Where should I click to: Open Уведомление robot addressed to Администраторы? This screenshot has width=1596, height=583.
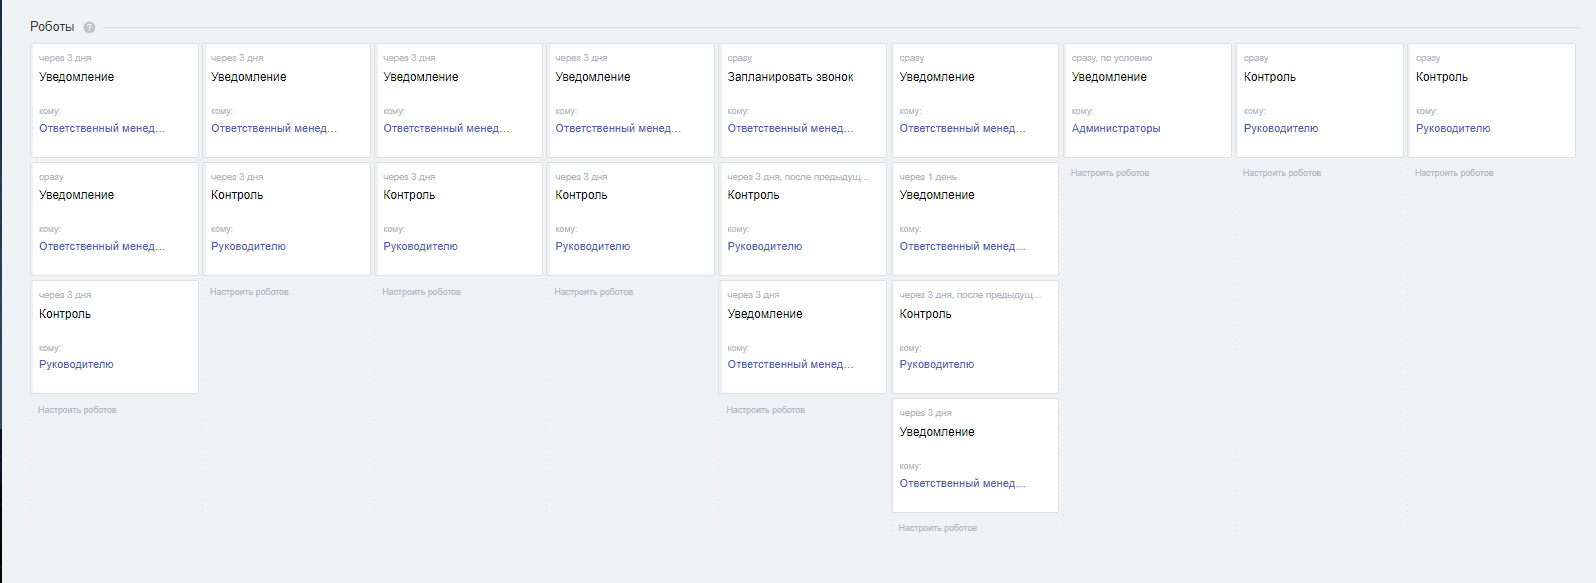[1109, 77]
